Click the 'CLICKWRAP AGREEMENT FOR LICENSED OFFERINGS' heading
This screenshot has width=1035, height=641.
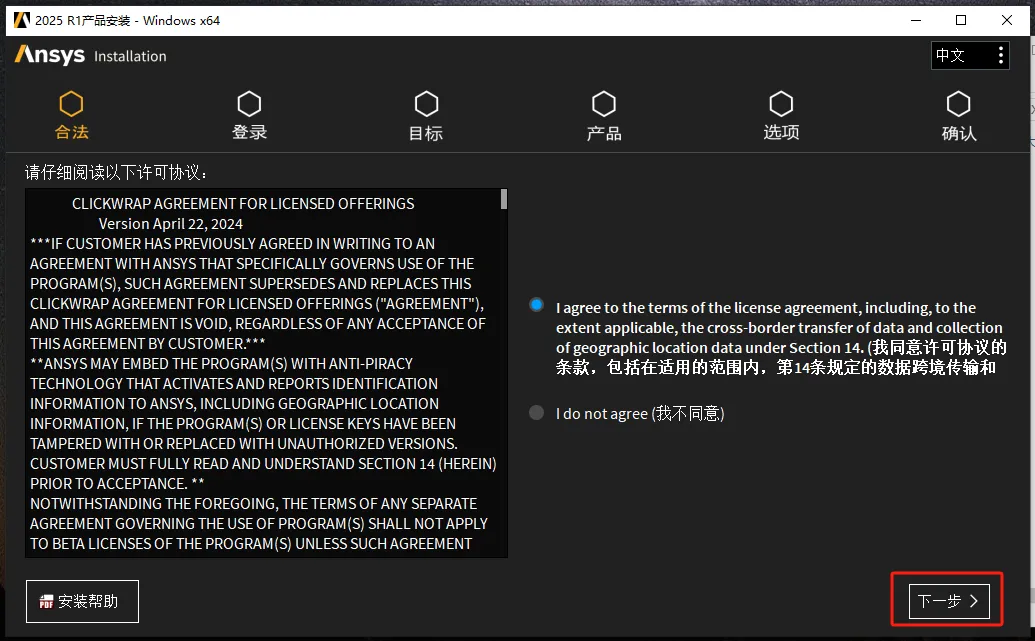click(x=243, y=204)
